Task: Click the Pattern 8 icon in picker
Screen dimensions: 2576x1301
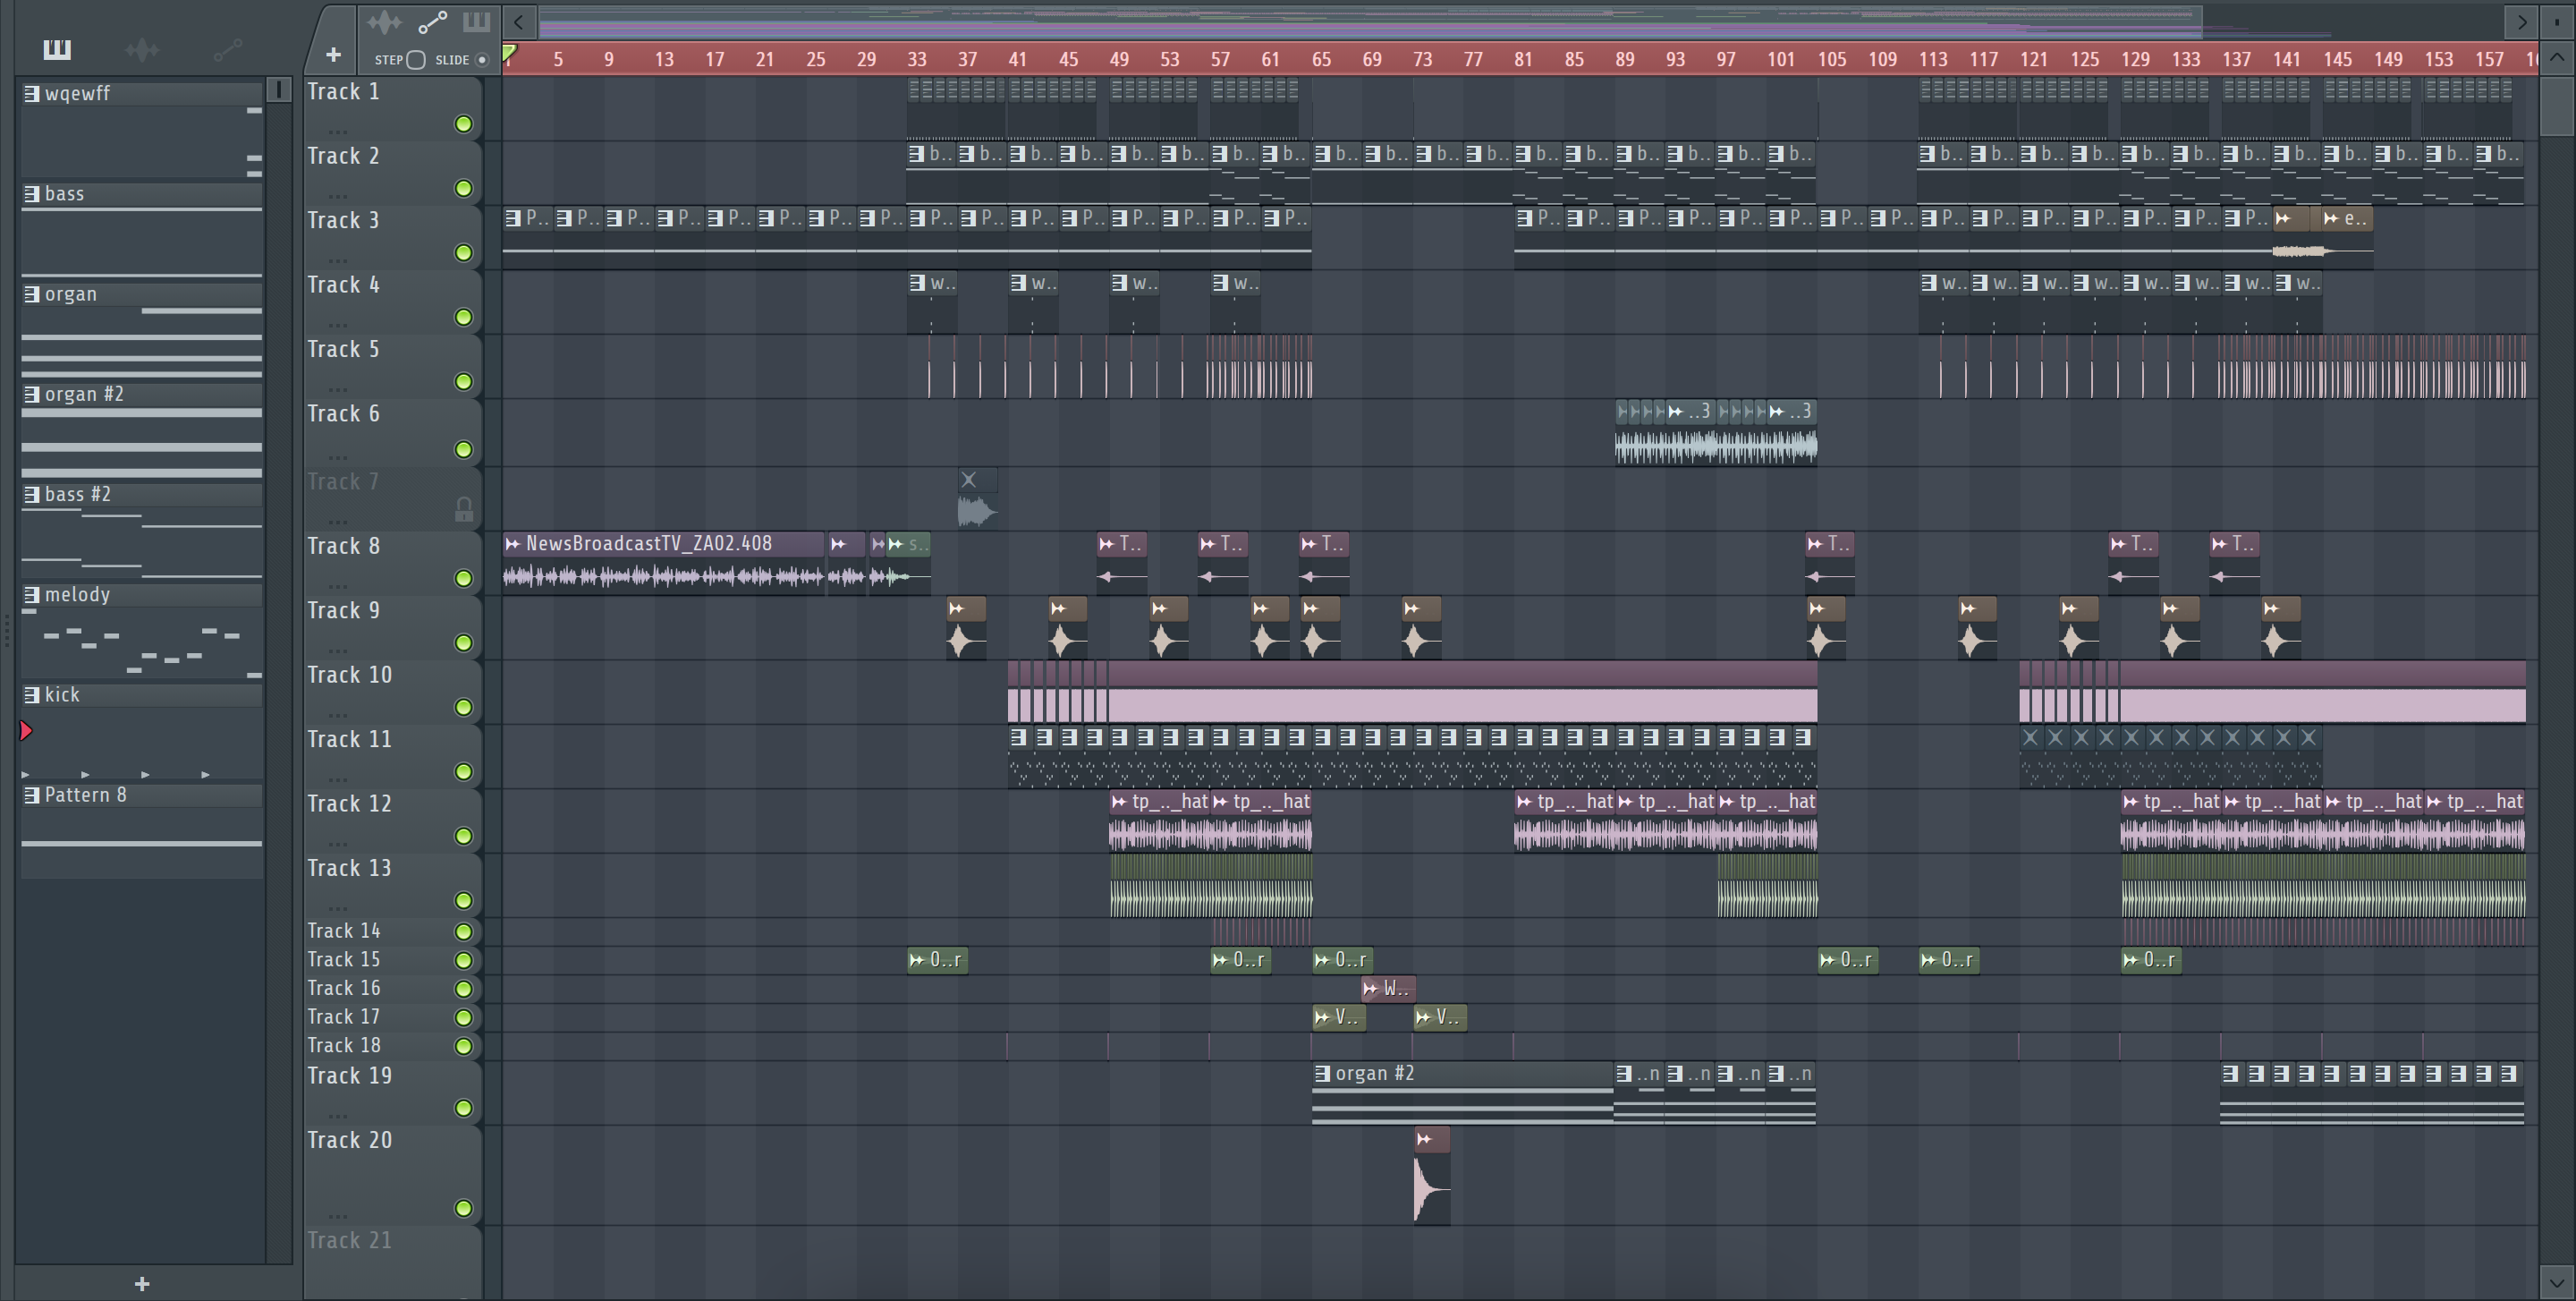Action: click(x=31, y=795)
